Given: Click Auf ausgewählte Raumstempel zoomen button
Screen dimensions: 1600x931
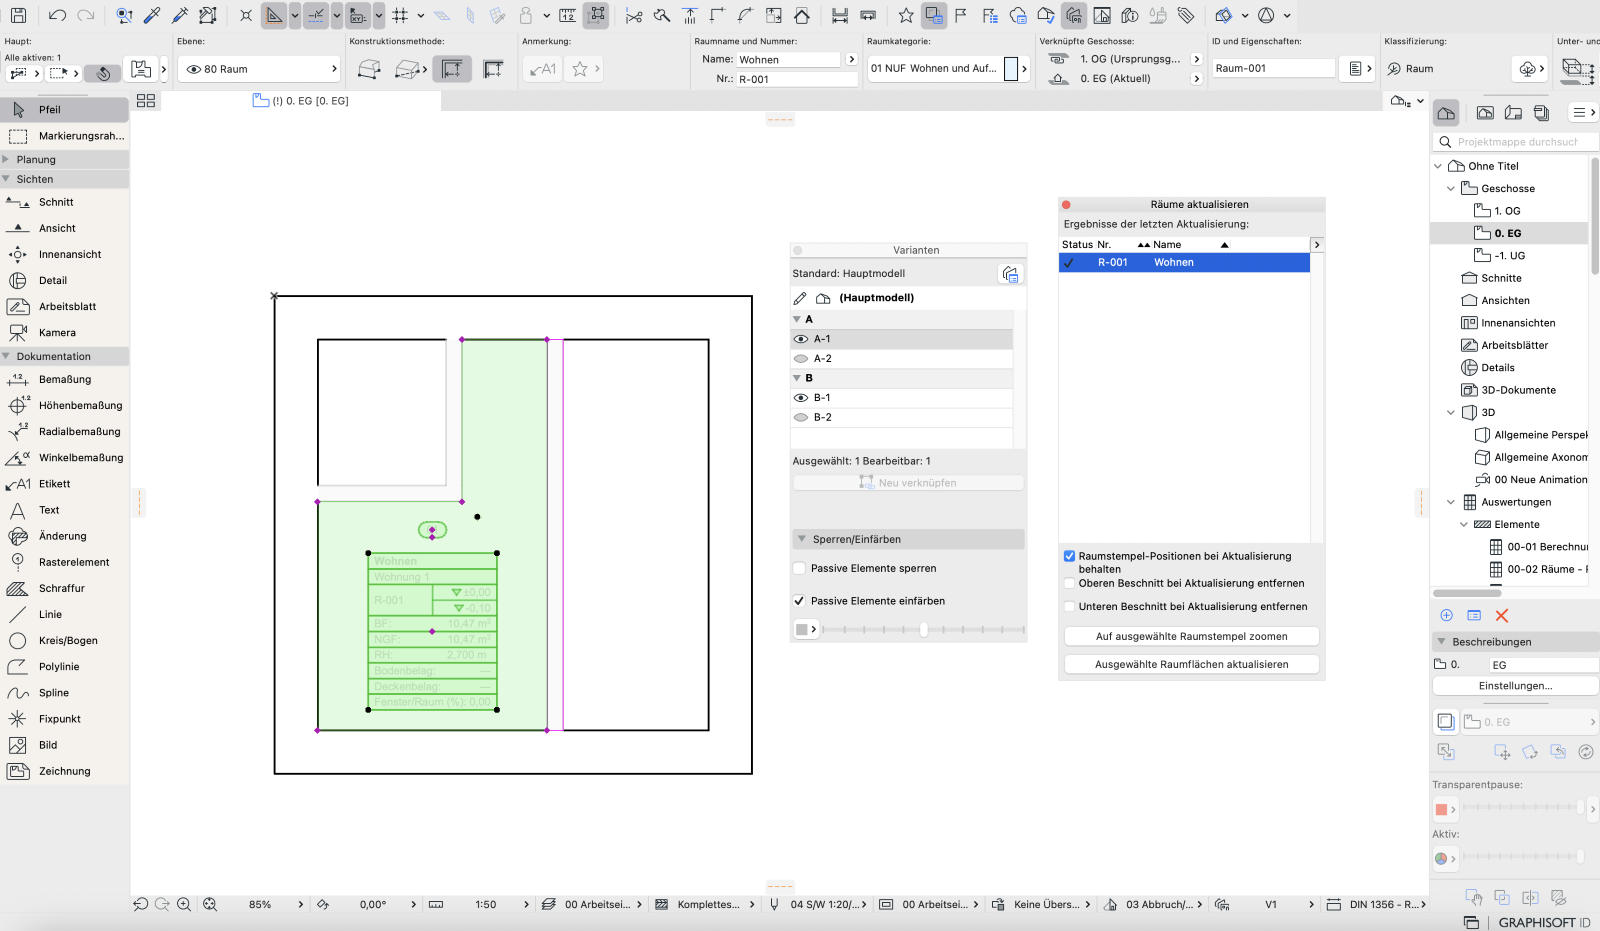Looking at the screenshot, I should click(1191, 636).
